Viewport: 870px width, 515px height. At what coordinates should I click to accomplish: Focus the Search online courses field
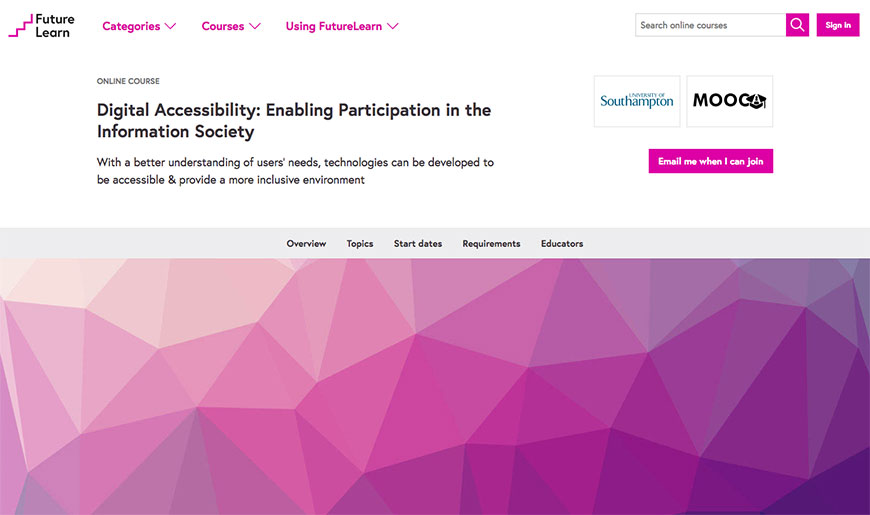pyautogui.click(x=710, y=25)
